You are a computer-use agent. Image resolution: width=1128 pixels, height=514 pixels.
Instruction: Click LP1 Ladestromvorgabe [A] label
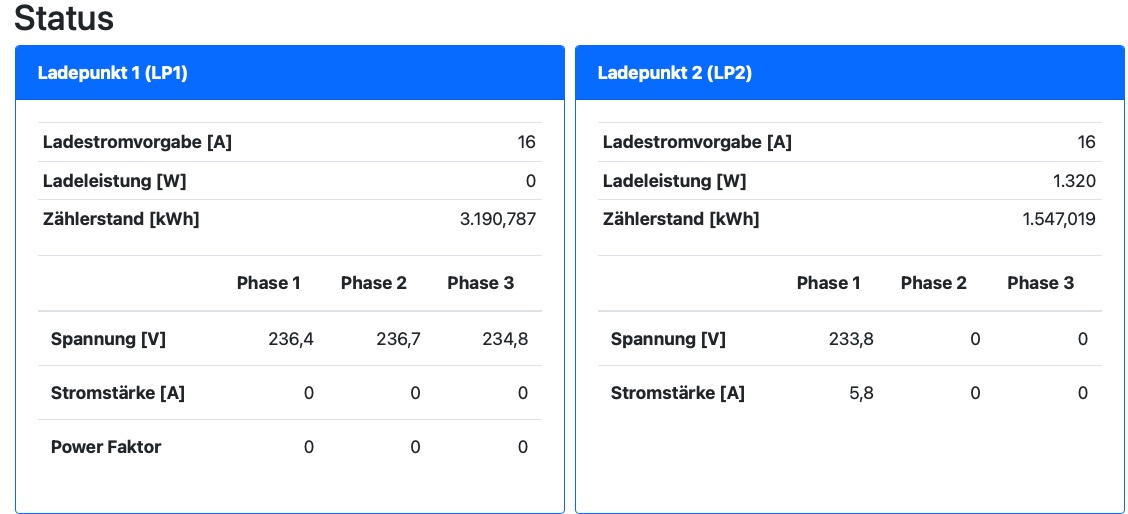tap(137, 142)
